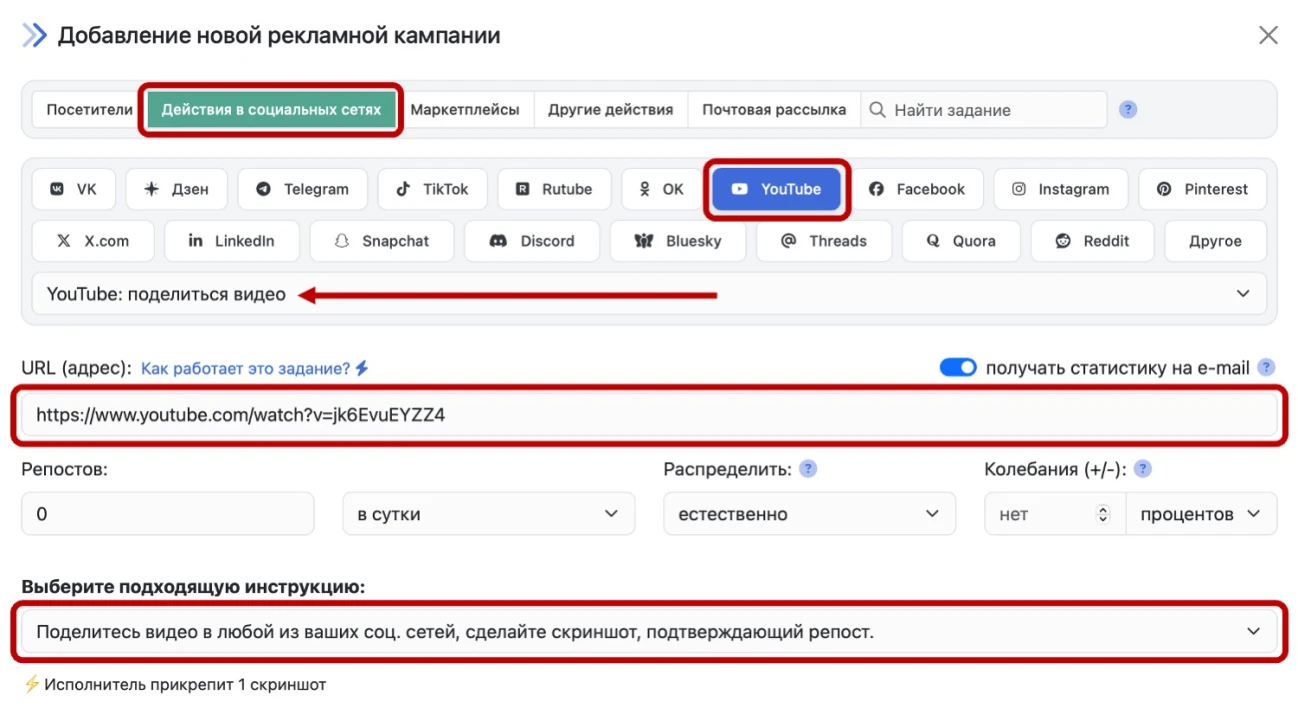Click the help icon beside search field
Image resolution: width=1298 pixels, height=708 pixels.
1128,110
